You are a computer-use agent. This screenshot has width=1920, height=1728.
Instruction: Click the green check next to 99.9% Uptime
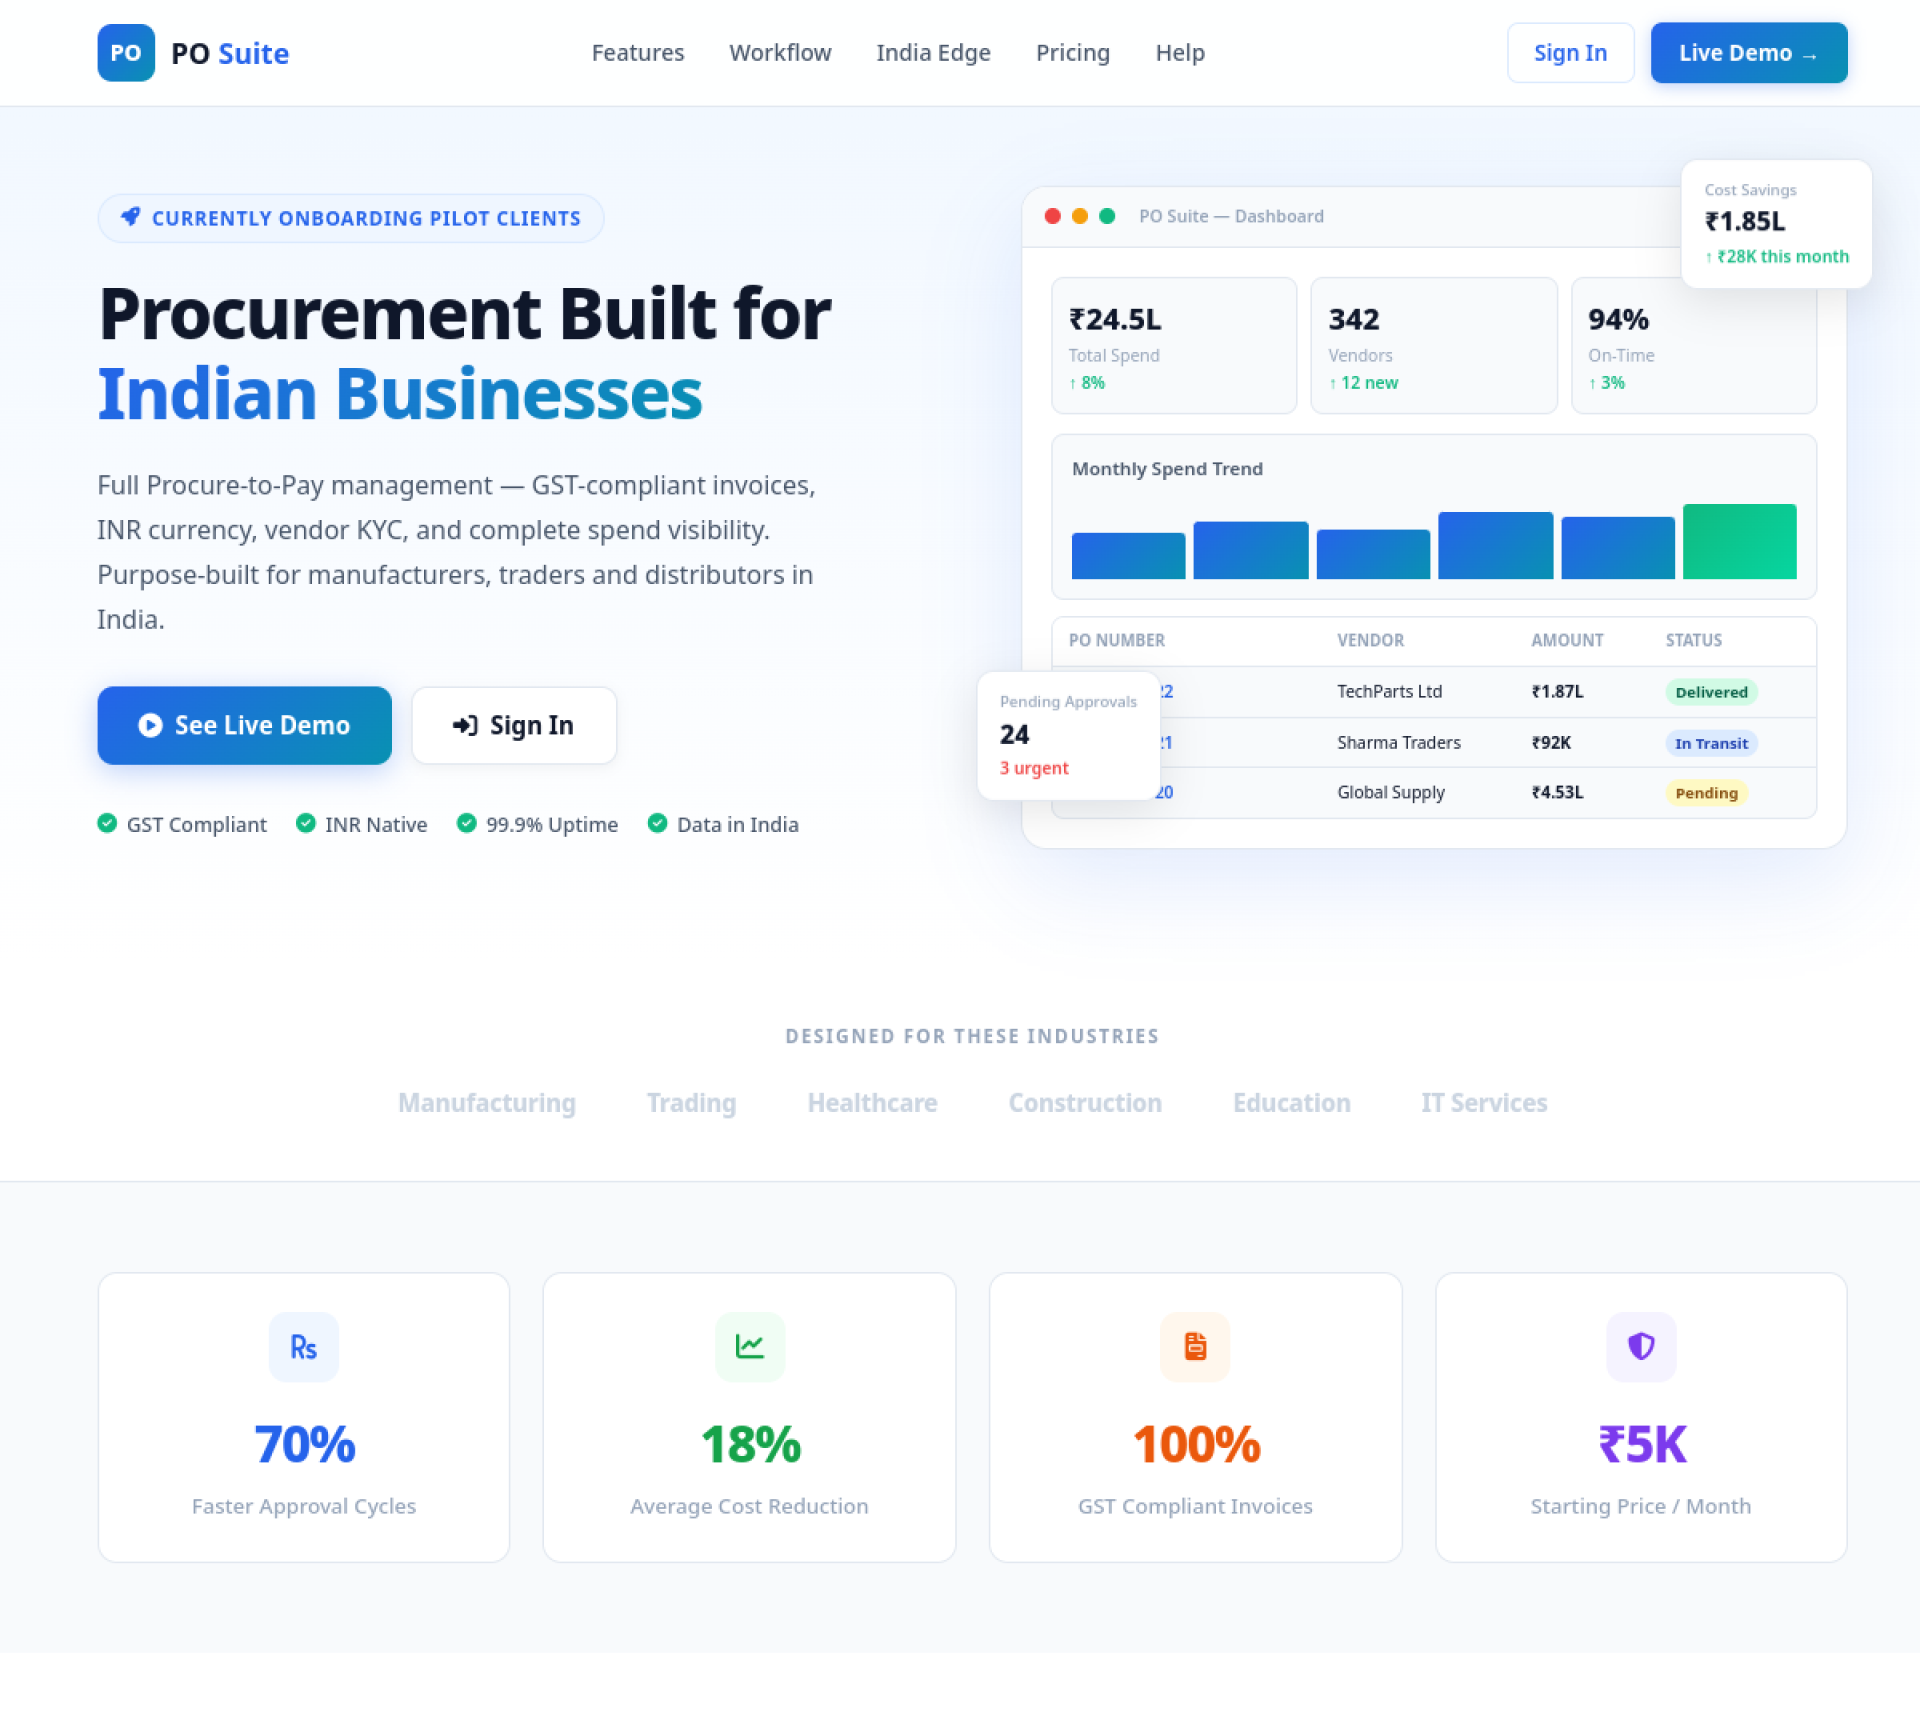[466, 823]
